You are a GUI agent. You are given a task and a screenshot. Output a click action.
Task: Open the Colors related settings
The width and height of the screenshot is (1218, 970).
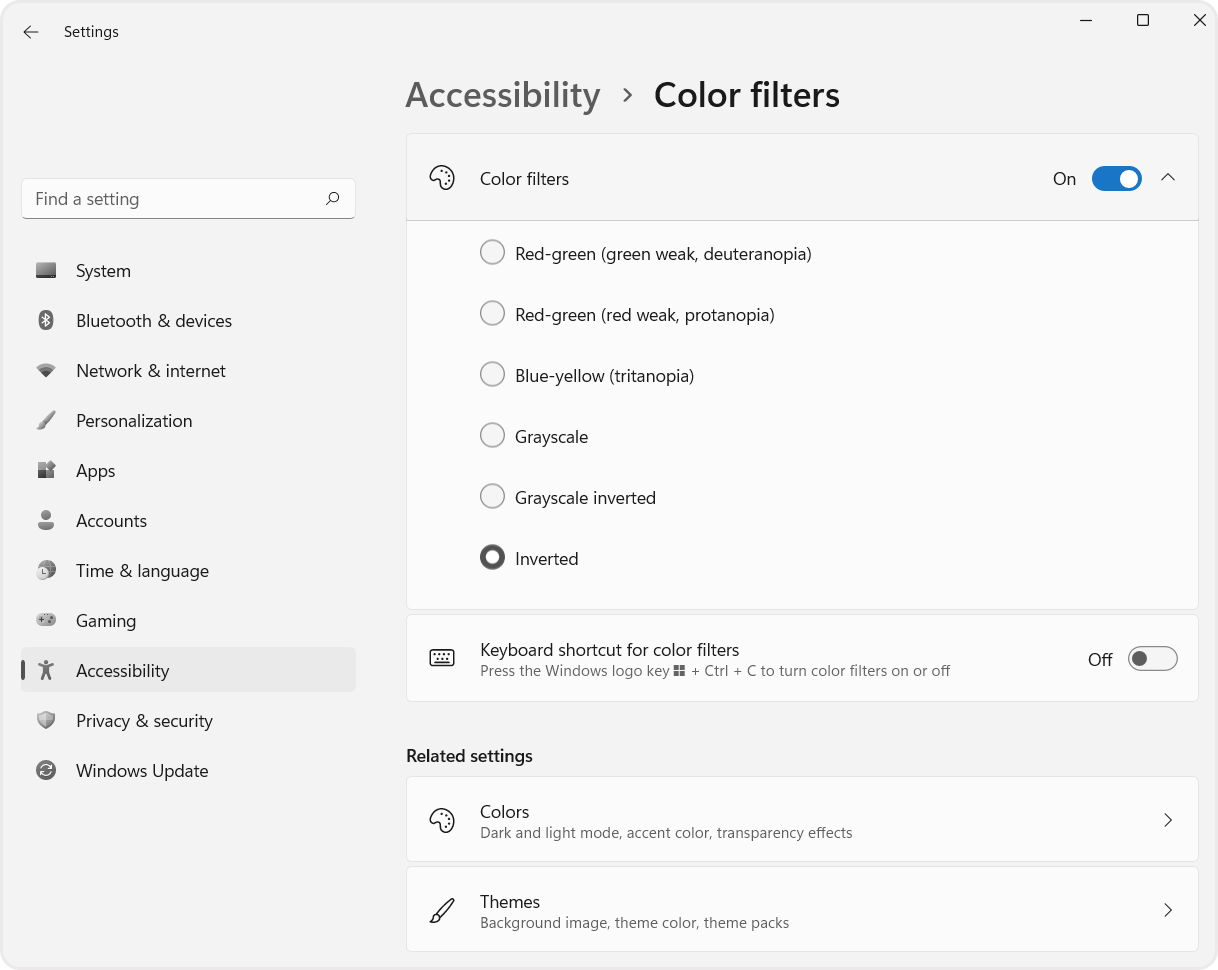[800, 819]
